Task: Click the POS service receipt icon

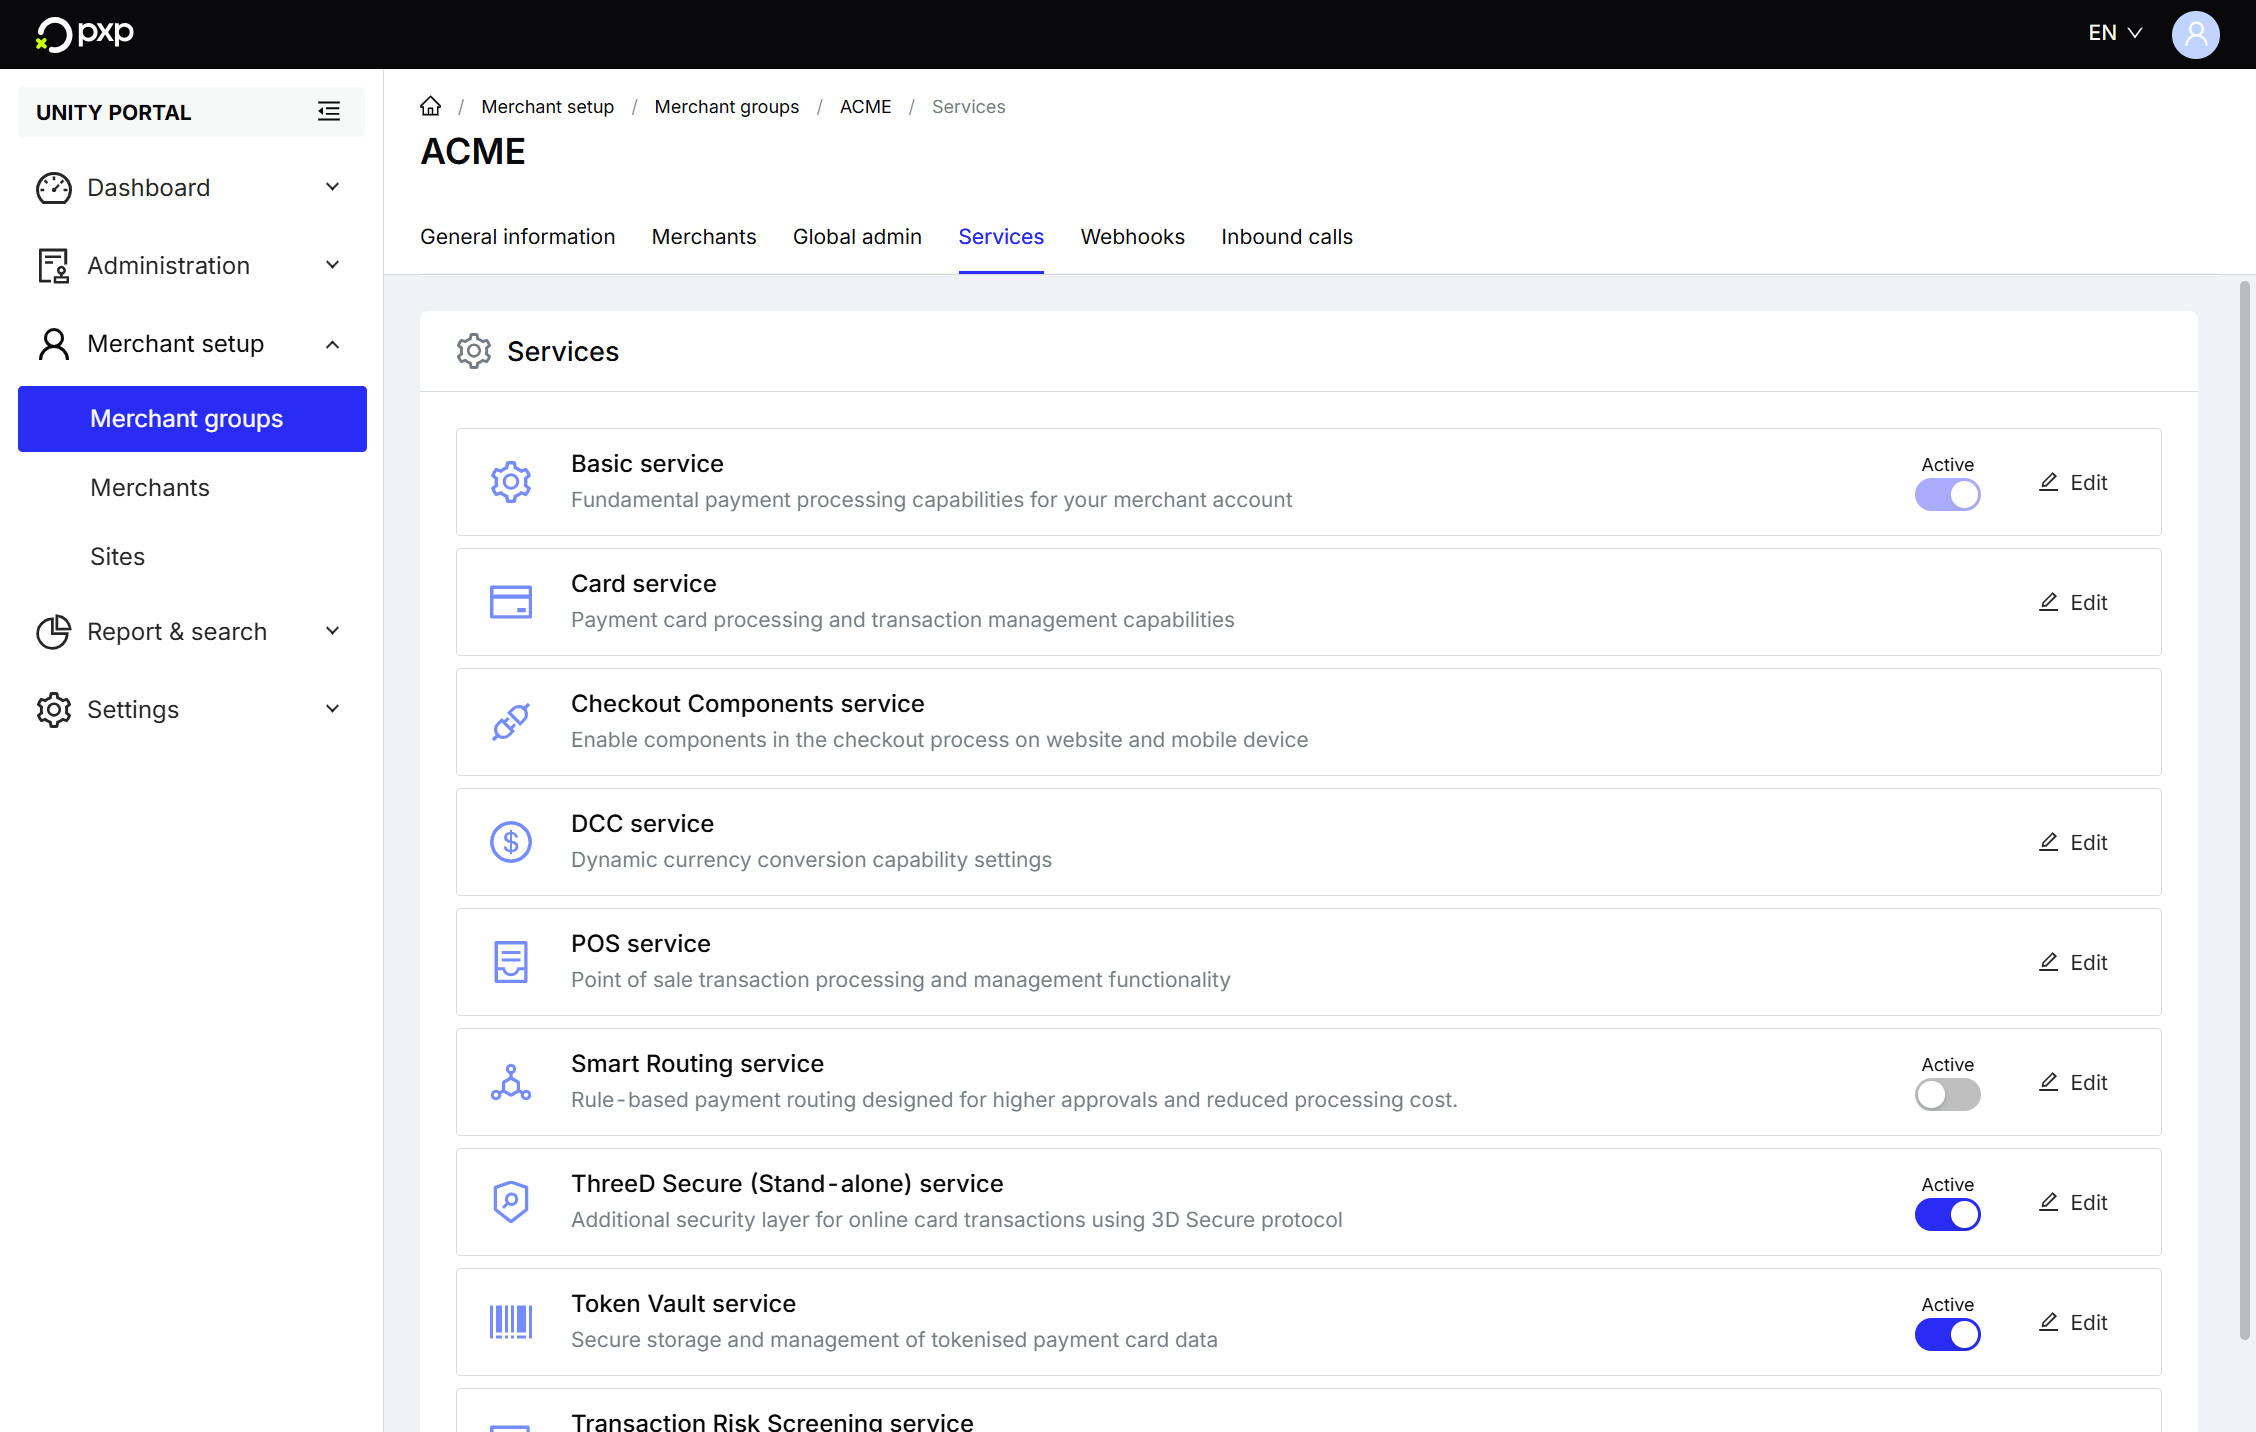Action: pyautogui.click(x=511, y=962)
